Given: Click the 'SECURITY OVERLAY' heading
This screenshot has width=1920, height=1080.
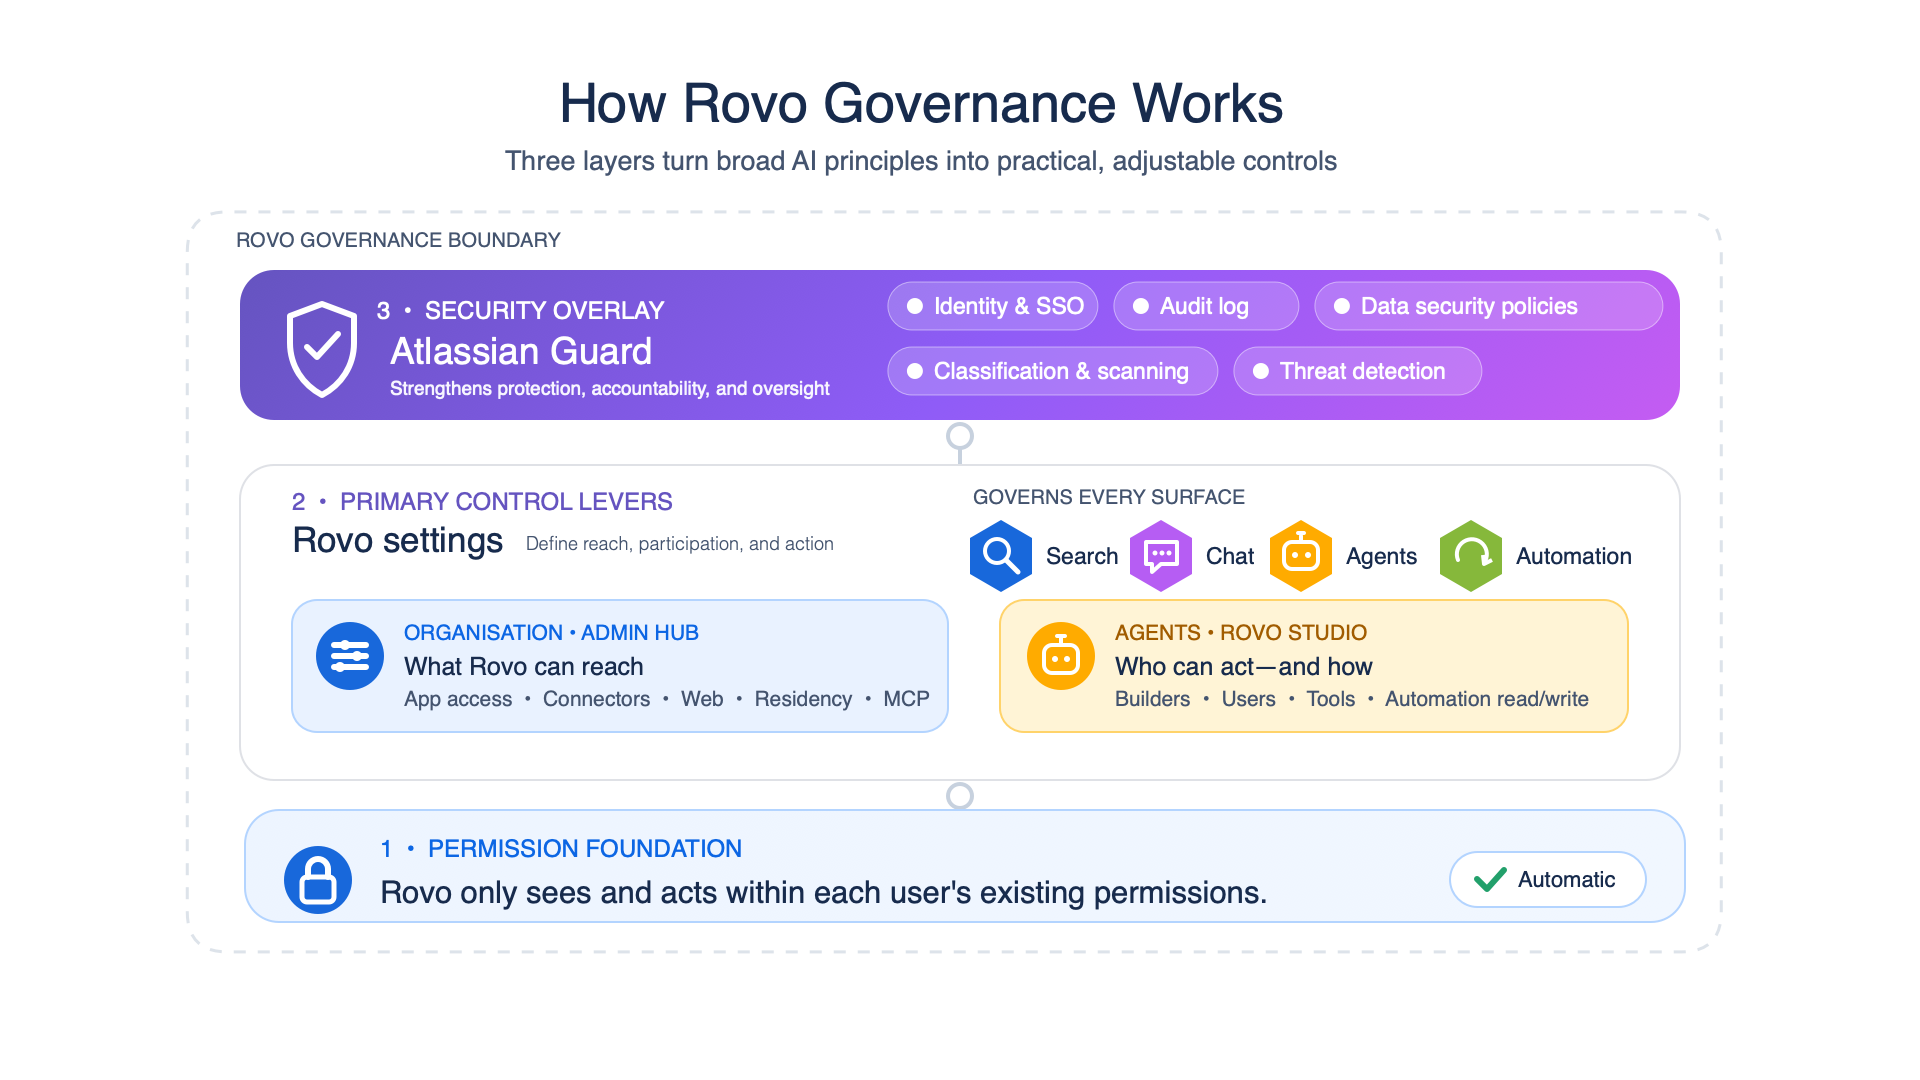Looking at the screenshot, I should (545, 310).
